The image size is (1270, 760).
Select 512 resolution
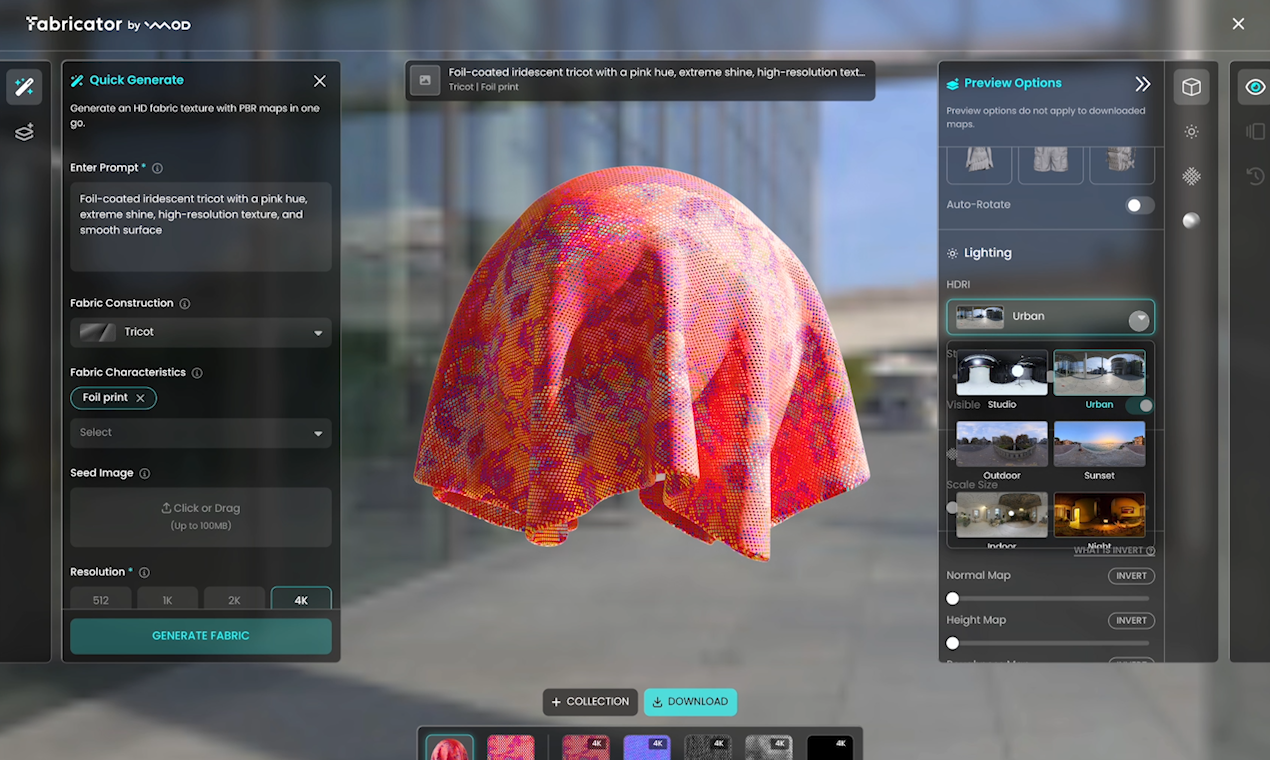[100, 599]
